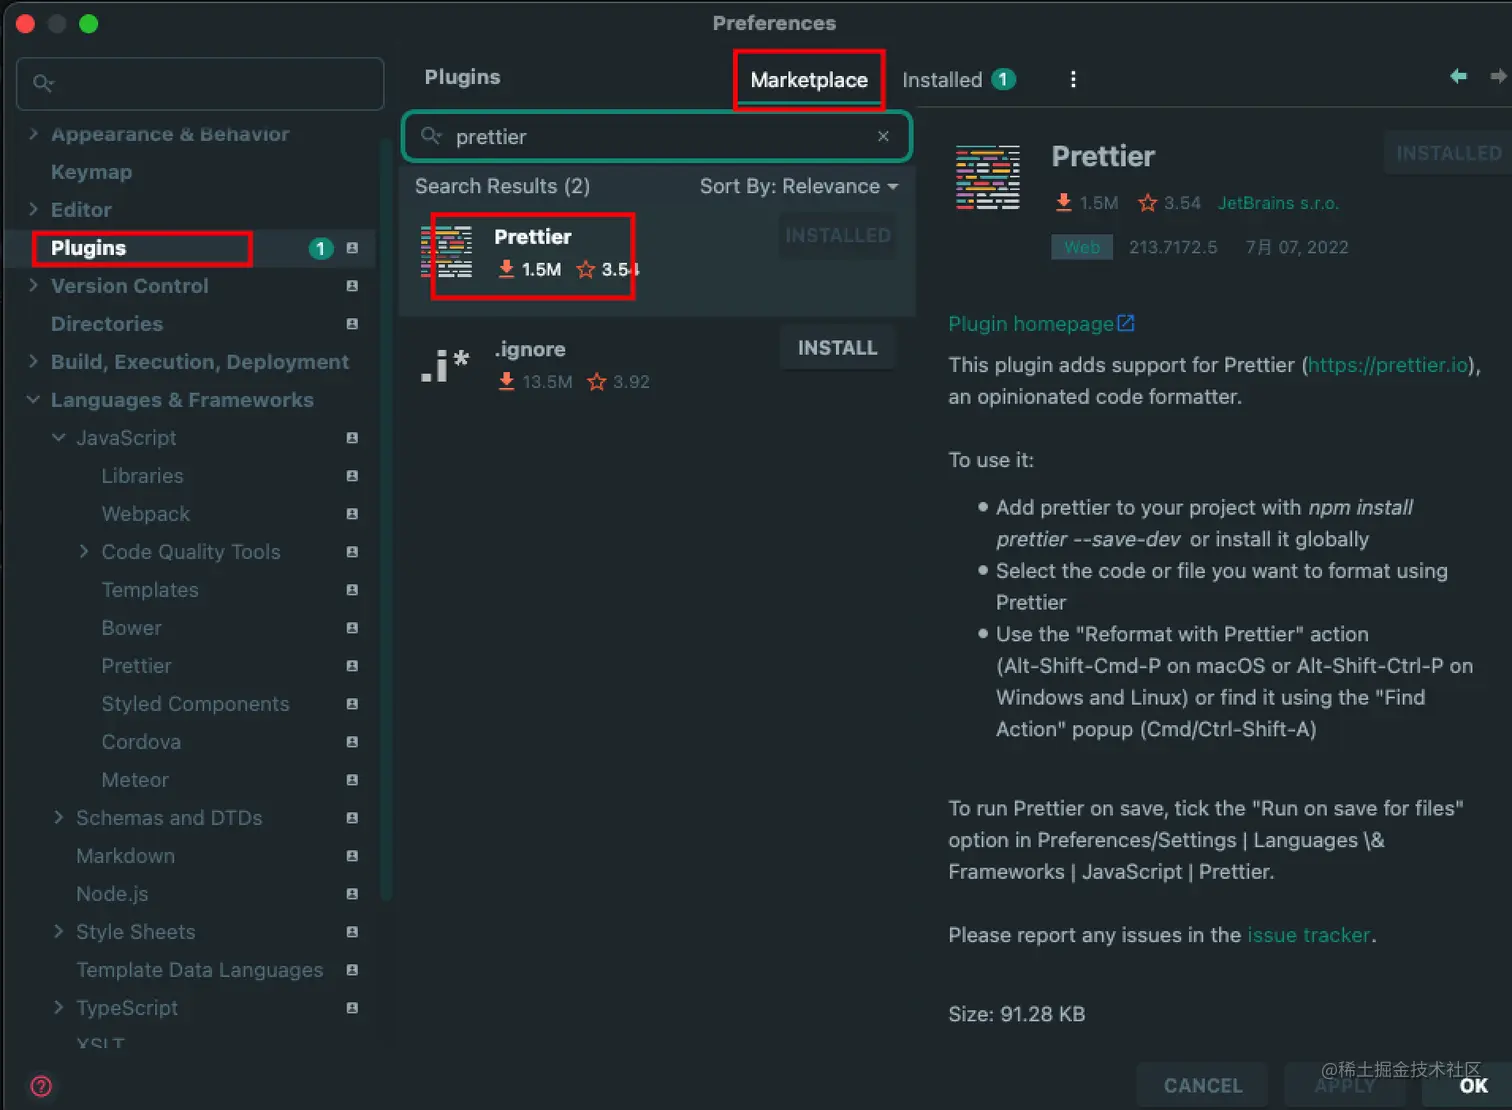Expand the Style Sheets node
This screenshot has height=1110, width=1512.
tap(59, 932)
